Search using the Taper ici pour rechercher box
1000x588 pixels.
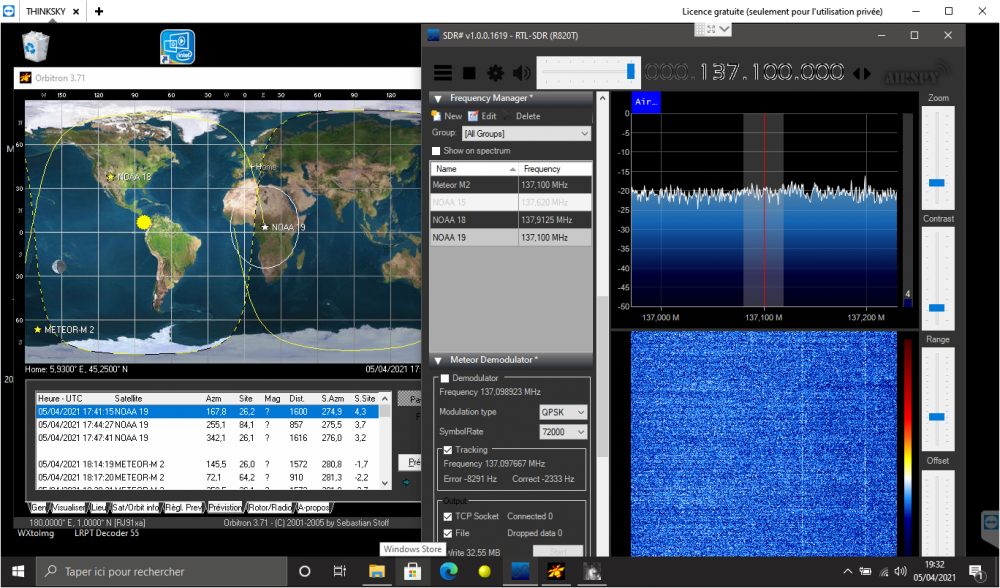[x=161, y=571]
